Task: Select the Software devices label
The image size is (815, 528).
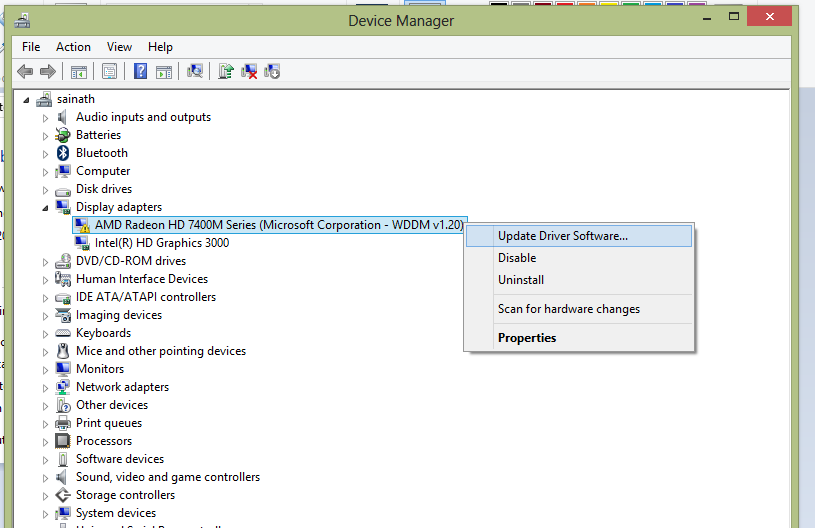Action: click(120, 459)
